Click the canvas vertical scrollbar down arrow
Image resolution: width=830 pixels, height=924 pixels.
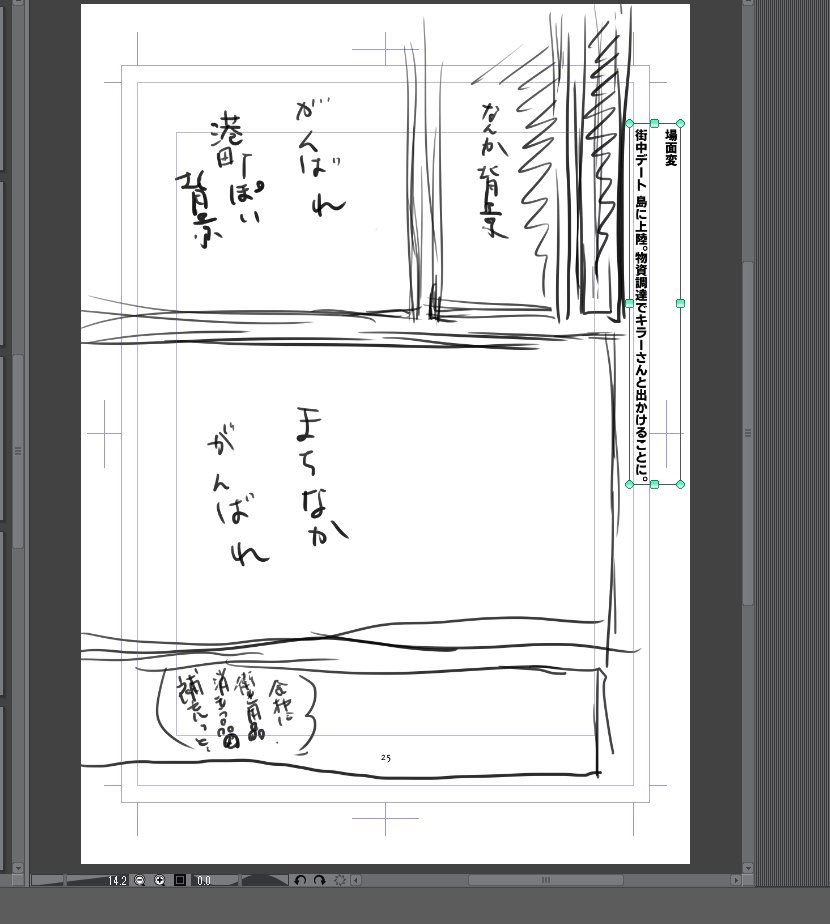pyautogui.click(x=748, y=867)
